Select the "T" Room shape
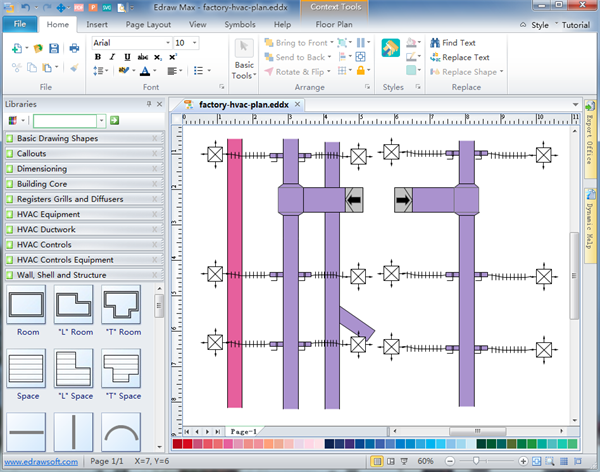The height and width of the screenshot is (472, 600). pyautogui.click(x=121, y=304)
